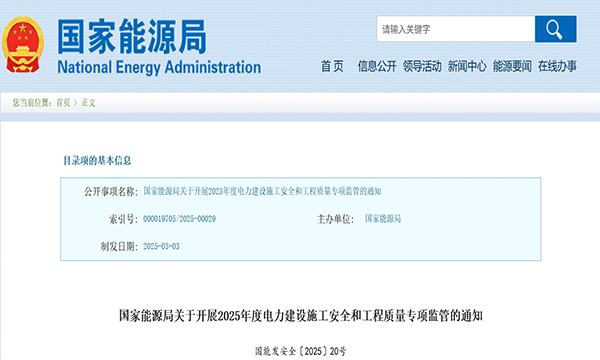Image resolution: width=600 pixels, height=360 pixels.
Task: Click the 主办单位 value 国家能源局
Action: 383,219
